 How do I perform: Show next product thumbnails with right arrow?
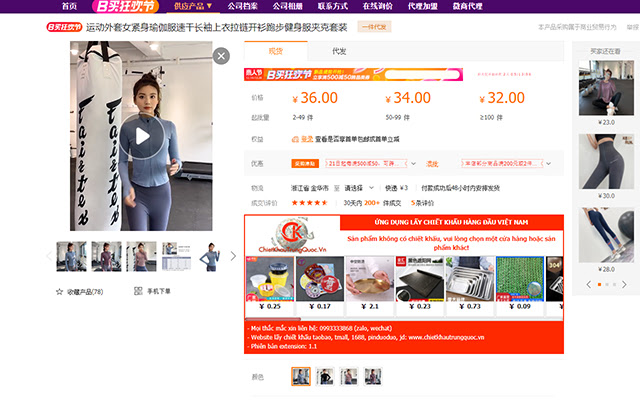click(x=233, y=256)
